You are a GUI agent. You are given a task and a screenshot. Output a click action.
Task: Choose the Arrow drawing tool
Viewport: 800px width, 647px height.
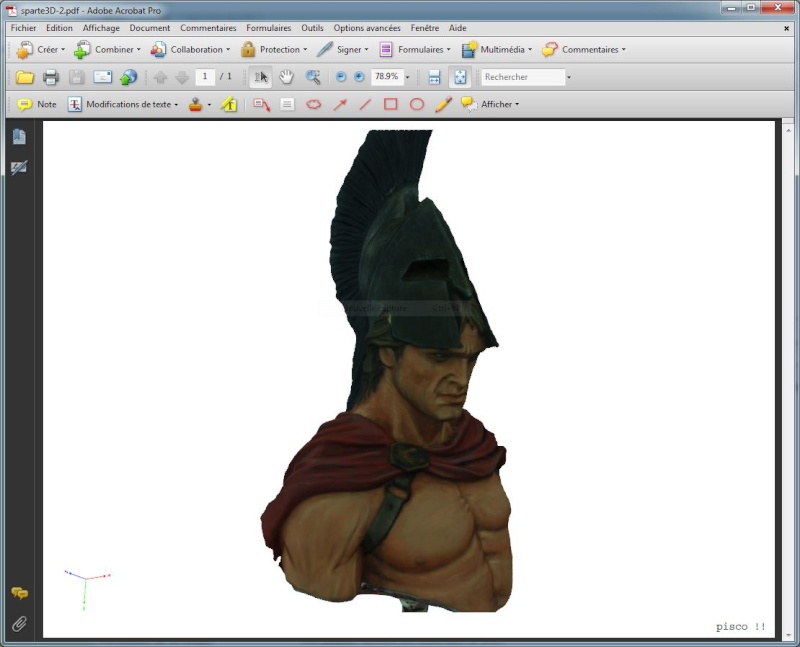(x=340, y=105)
